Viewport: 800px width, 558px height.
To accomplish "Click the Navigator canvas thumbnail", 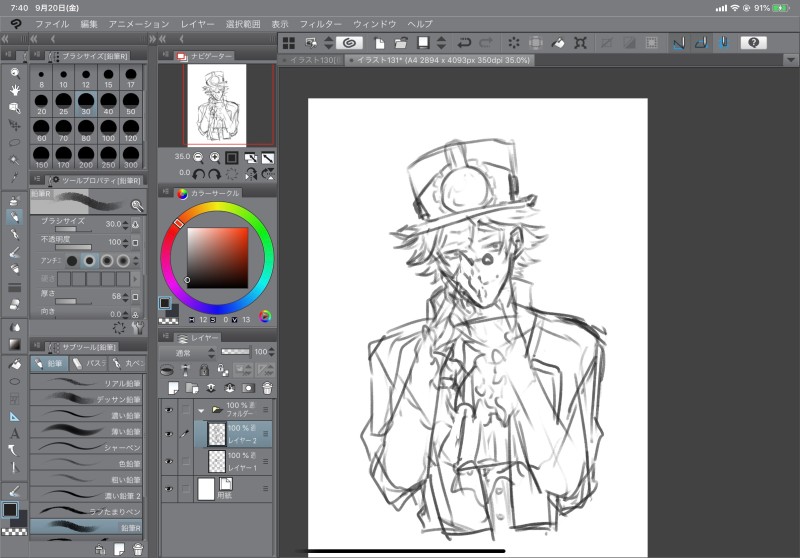I will [x=217, y=105].
